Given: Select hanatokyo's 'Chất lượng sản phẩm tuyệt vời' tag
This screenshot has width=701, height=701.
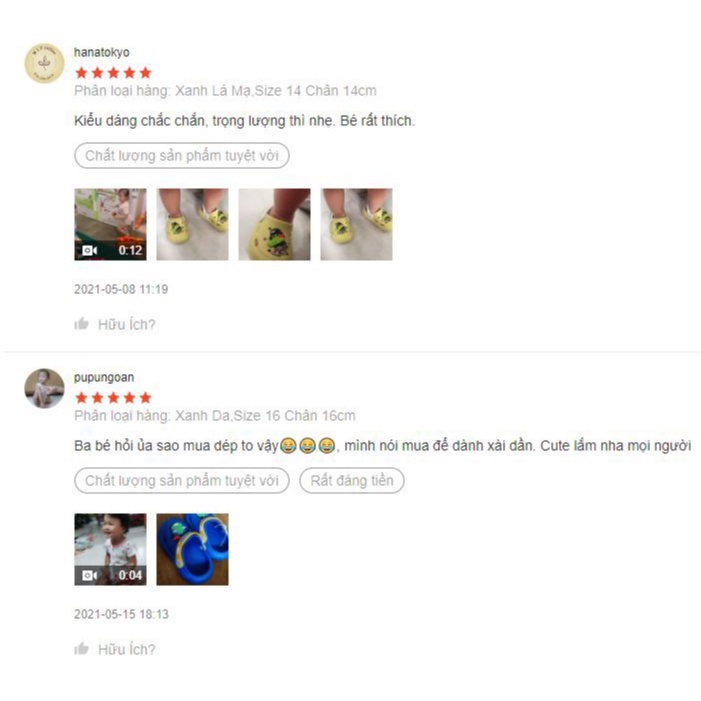Looking at the screenshot, I should click(x=182, y=156).
